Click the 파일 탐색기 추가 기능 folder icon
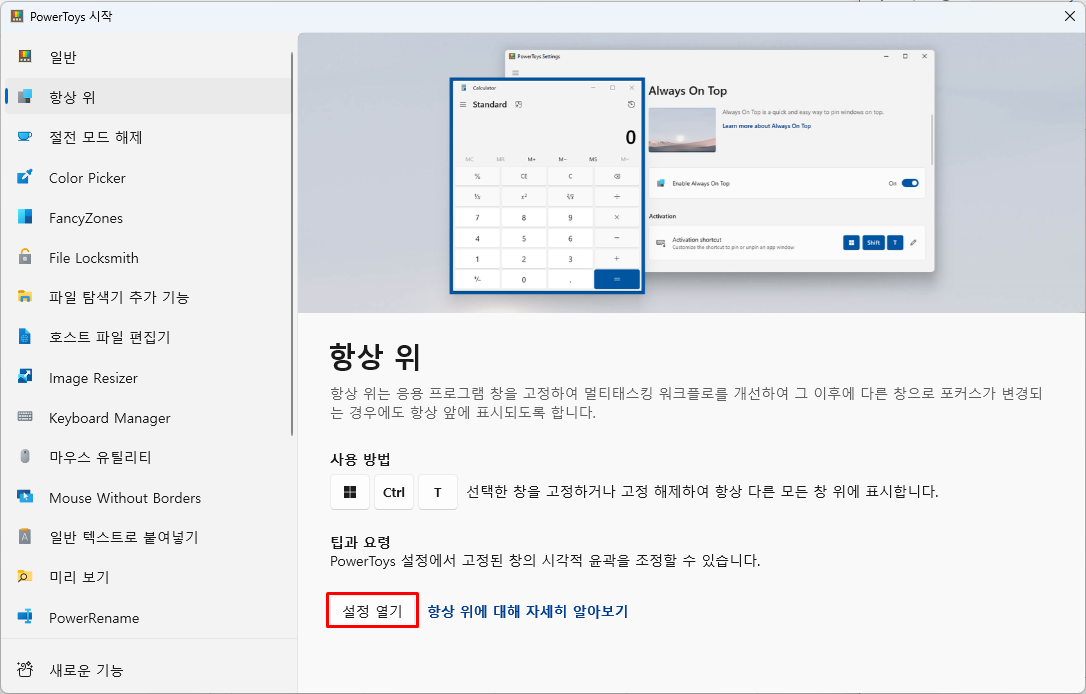Image resolution: width=1086 pixels, height=694 pixels. 25,296
